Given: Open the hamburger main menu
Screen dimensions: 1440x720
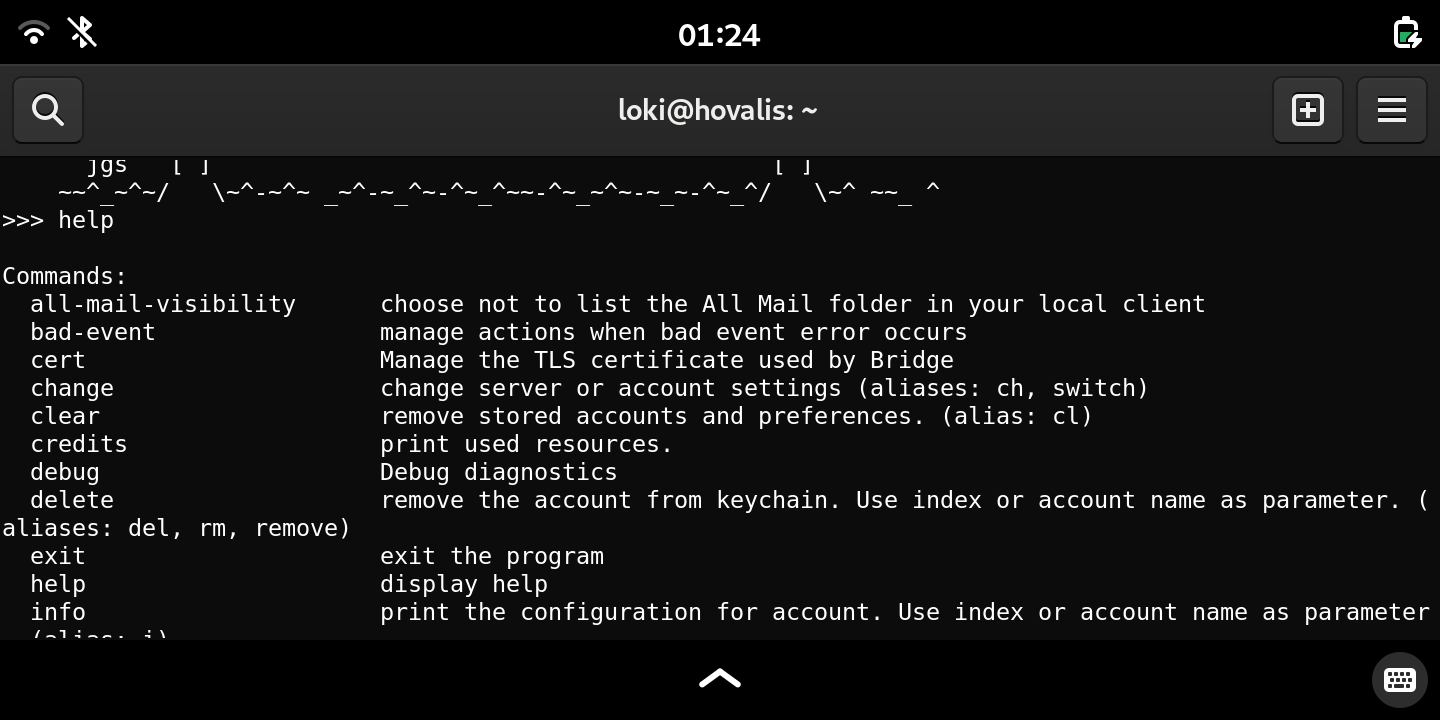Looking at the screenshot, I should point(1392,110).
